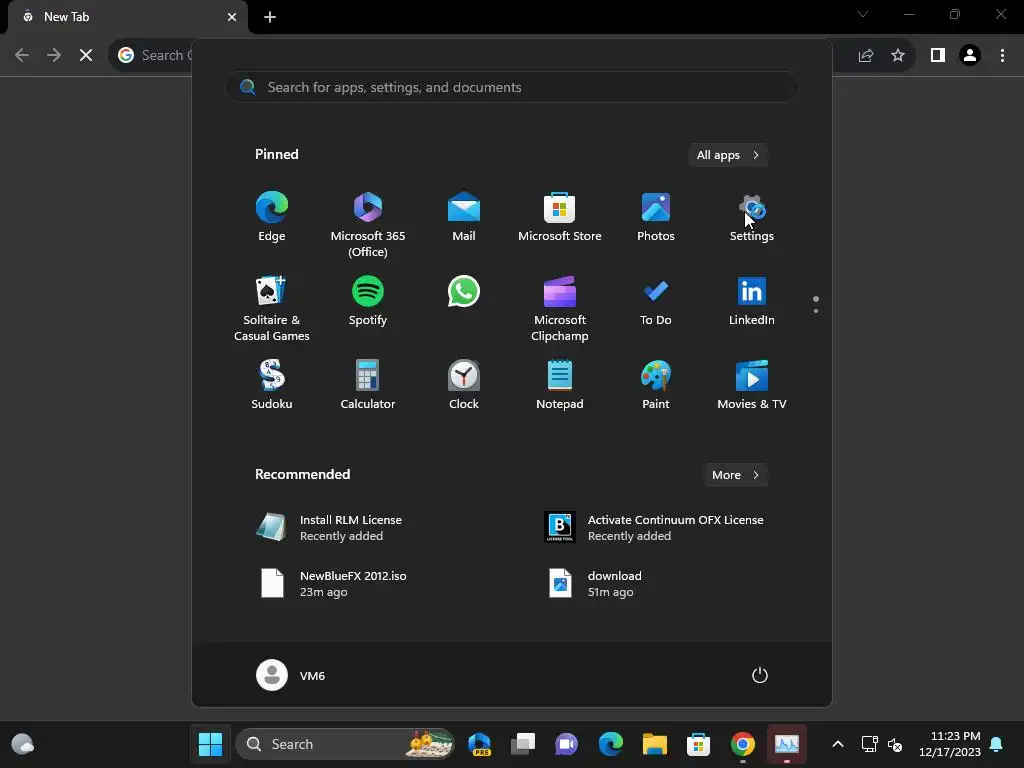Launch Movies & TV
Screen dimensions: 1024x768
click(752, 385)
